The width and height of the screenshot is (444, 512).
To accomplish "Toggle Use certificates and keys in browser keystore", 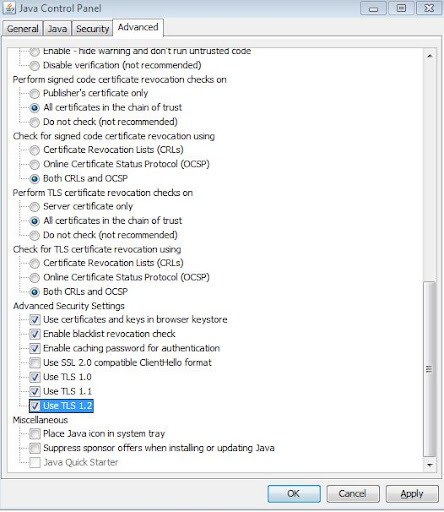I will 35,320.
